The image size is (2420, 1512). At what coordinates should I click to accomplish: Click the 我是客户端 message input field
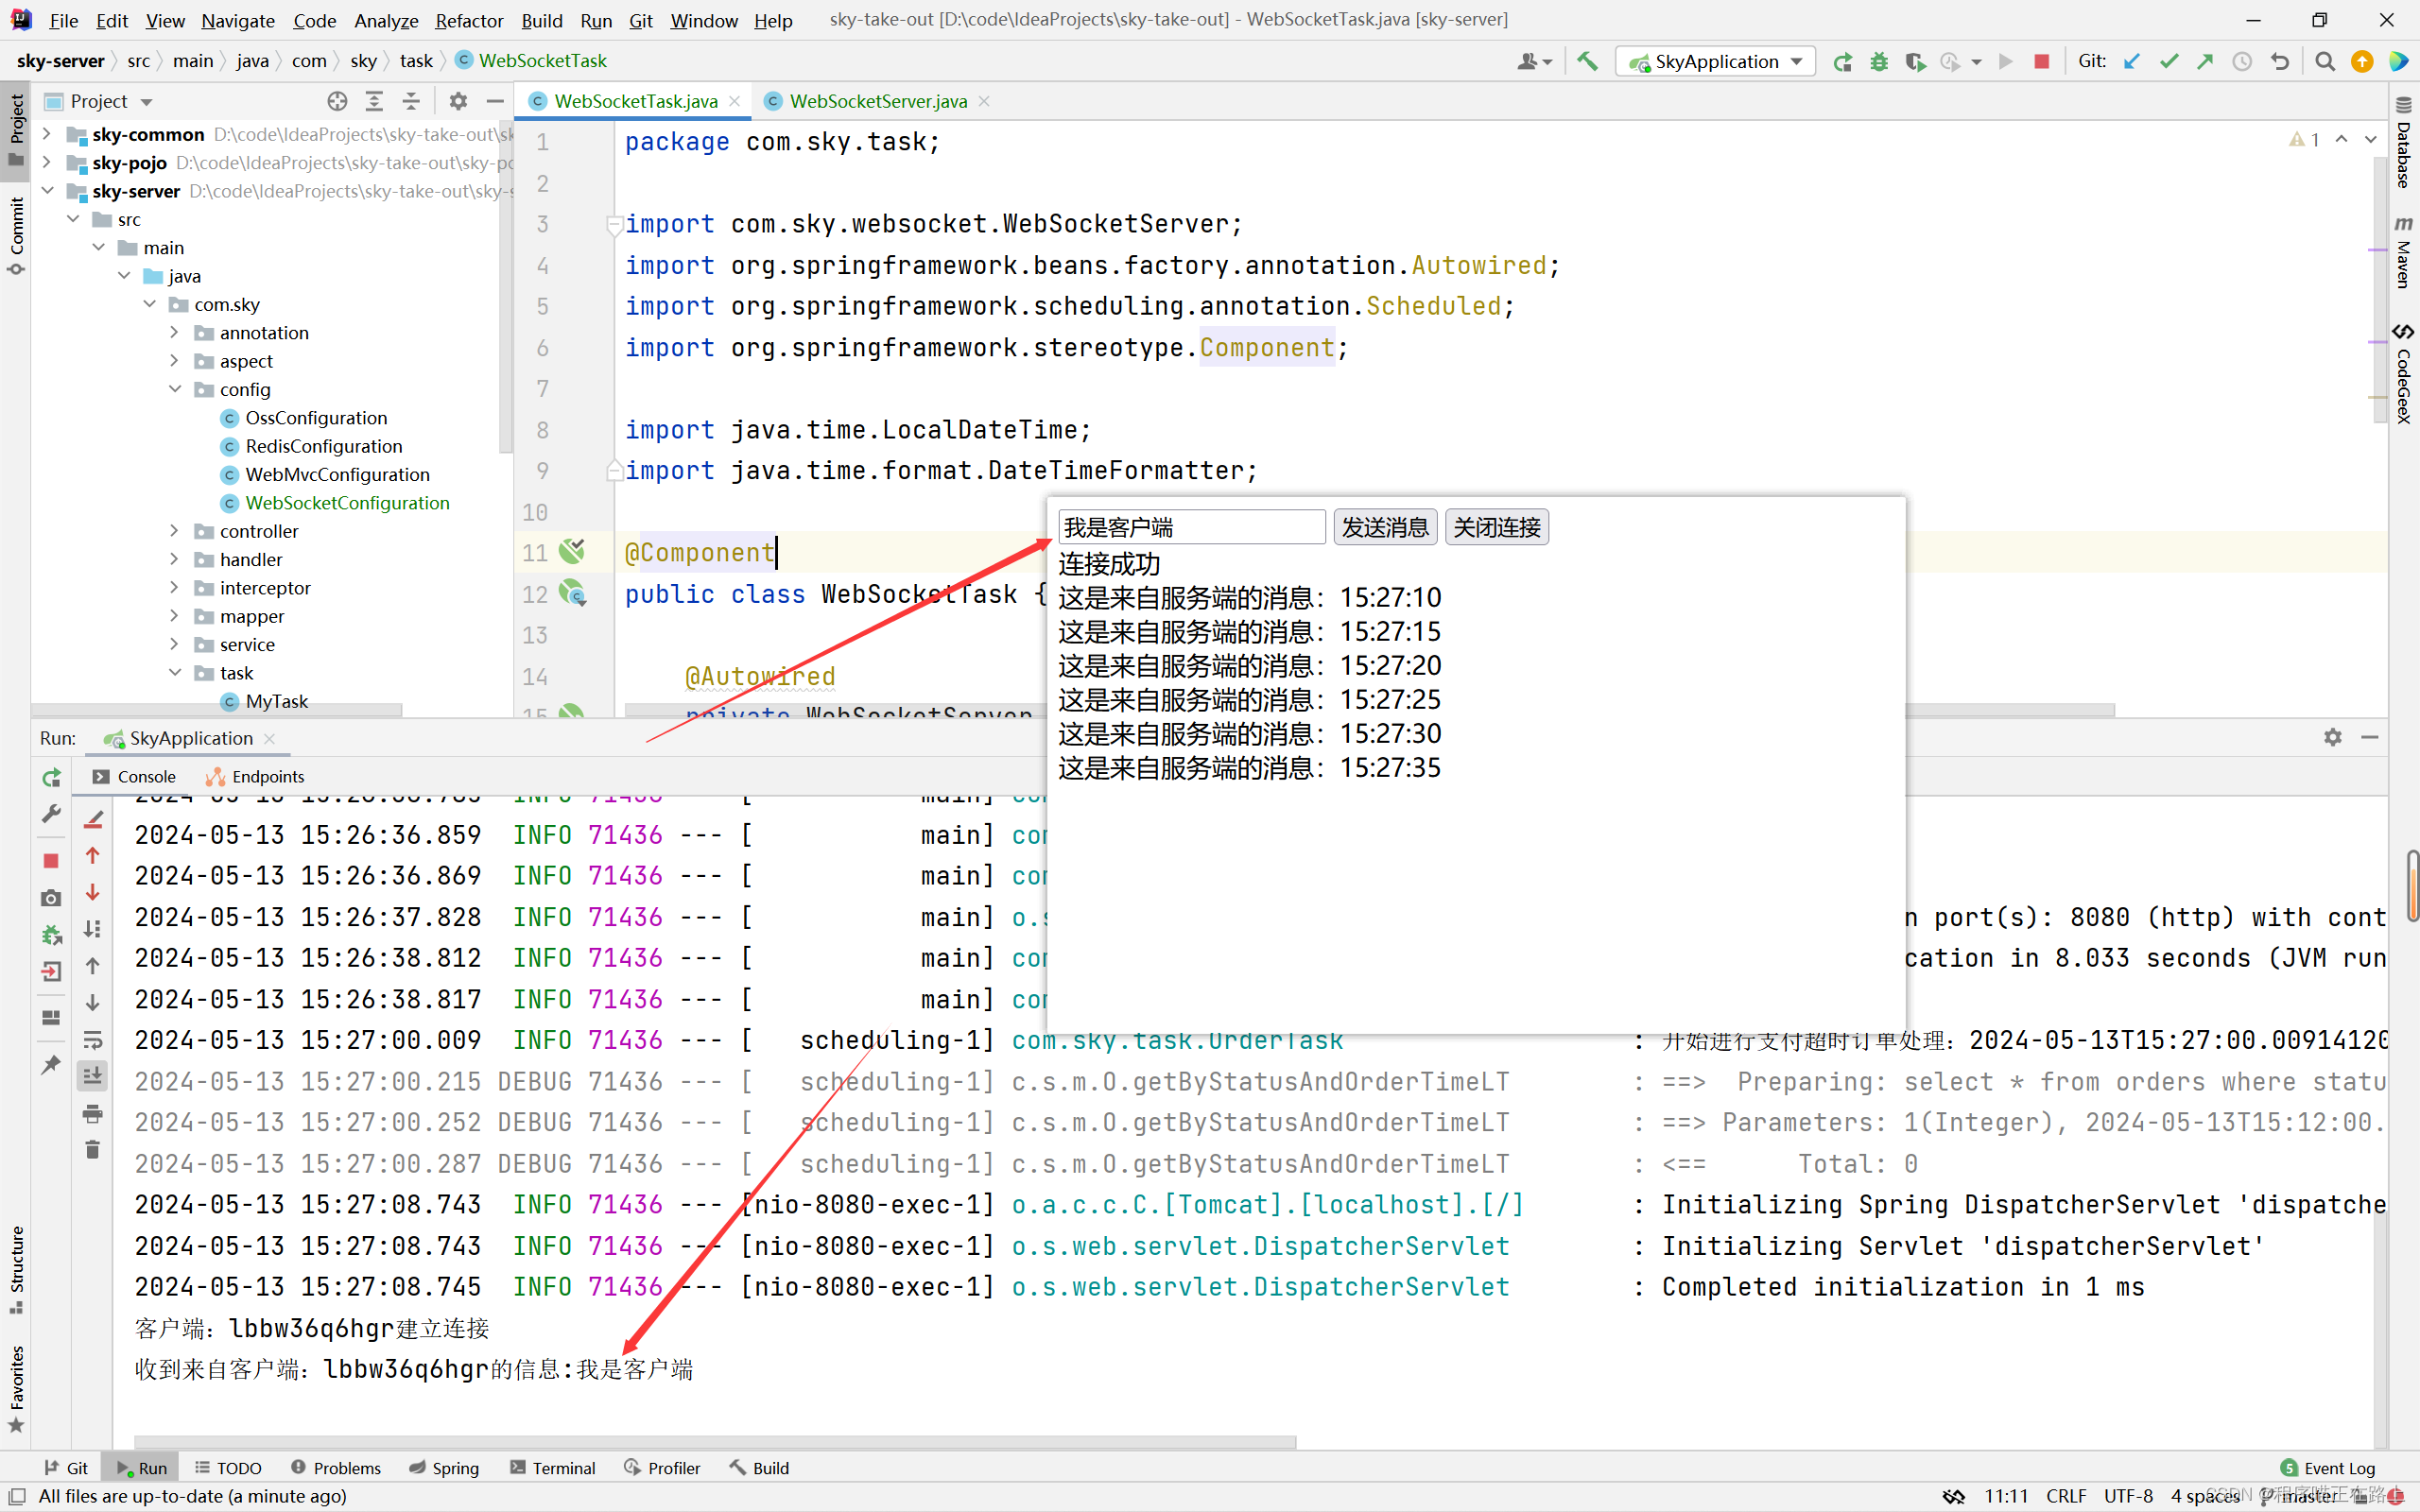coord(1191,527)
